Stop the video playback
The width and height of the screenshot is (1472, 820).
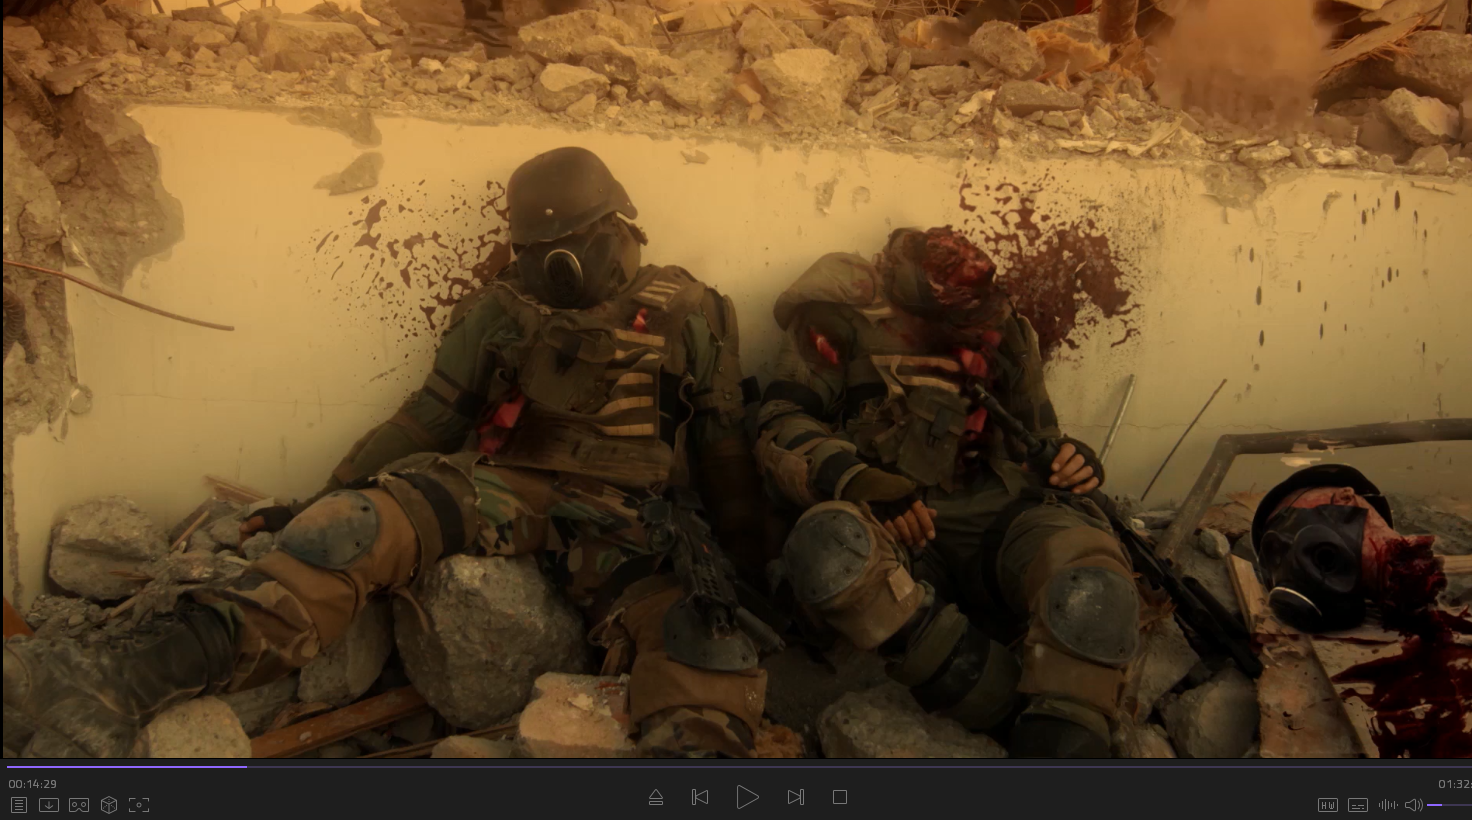tap(840, 797)
